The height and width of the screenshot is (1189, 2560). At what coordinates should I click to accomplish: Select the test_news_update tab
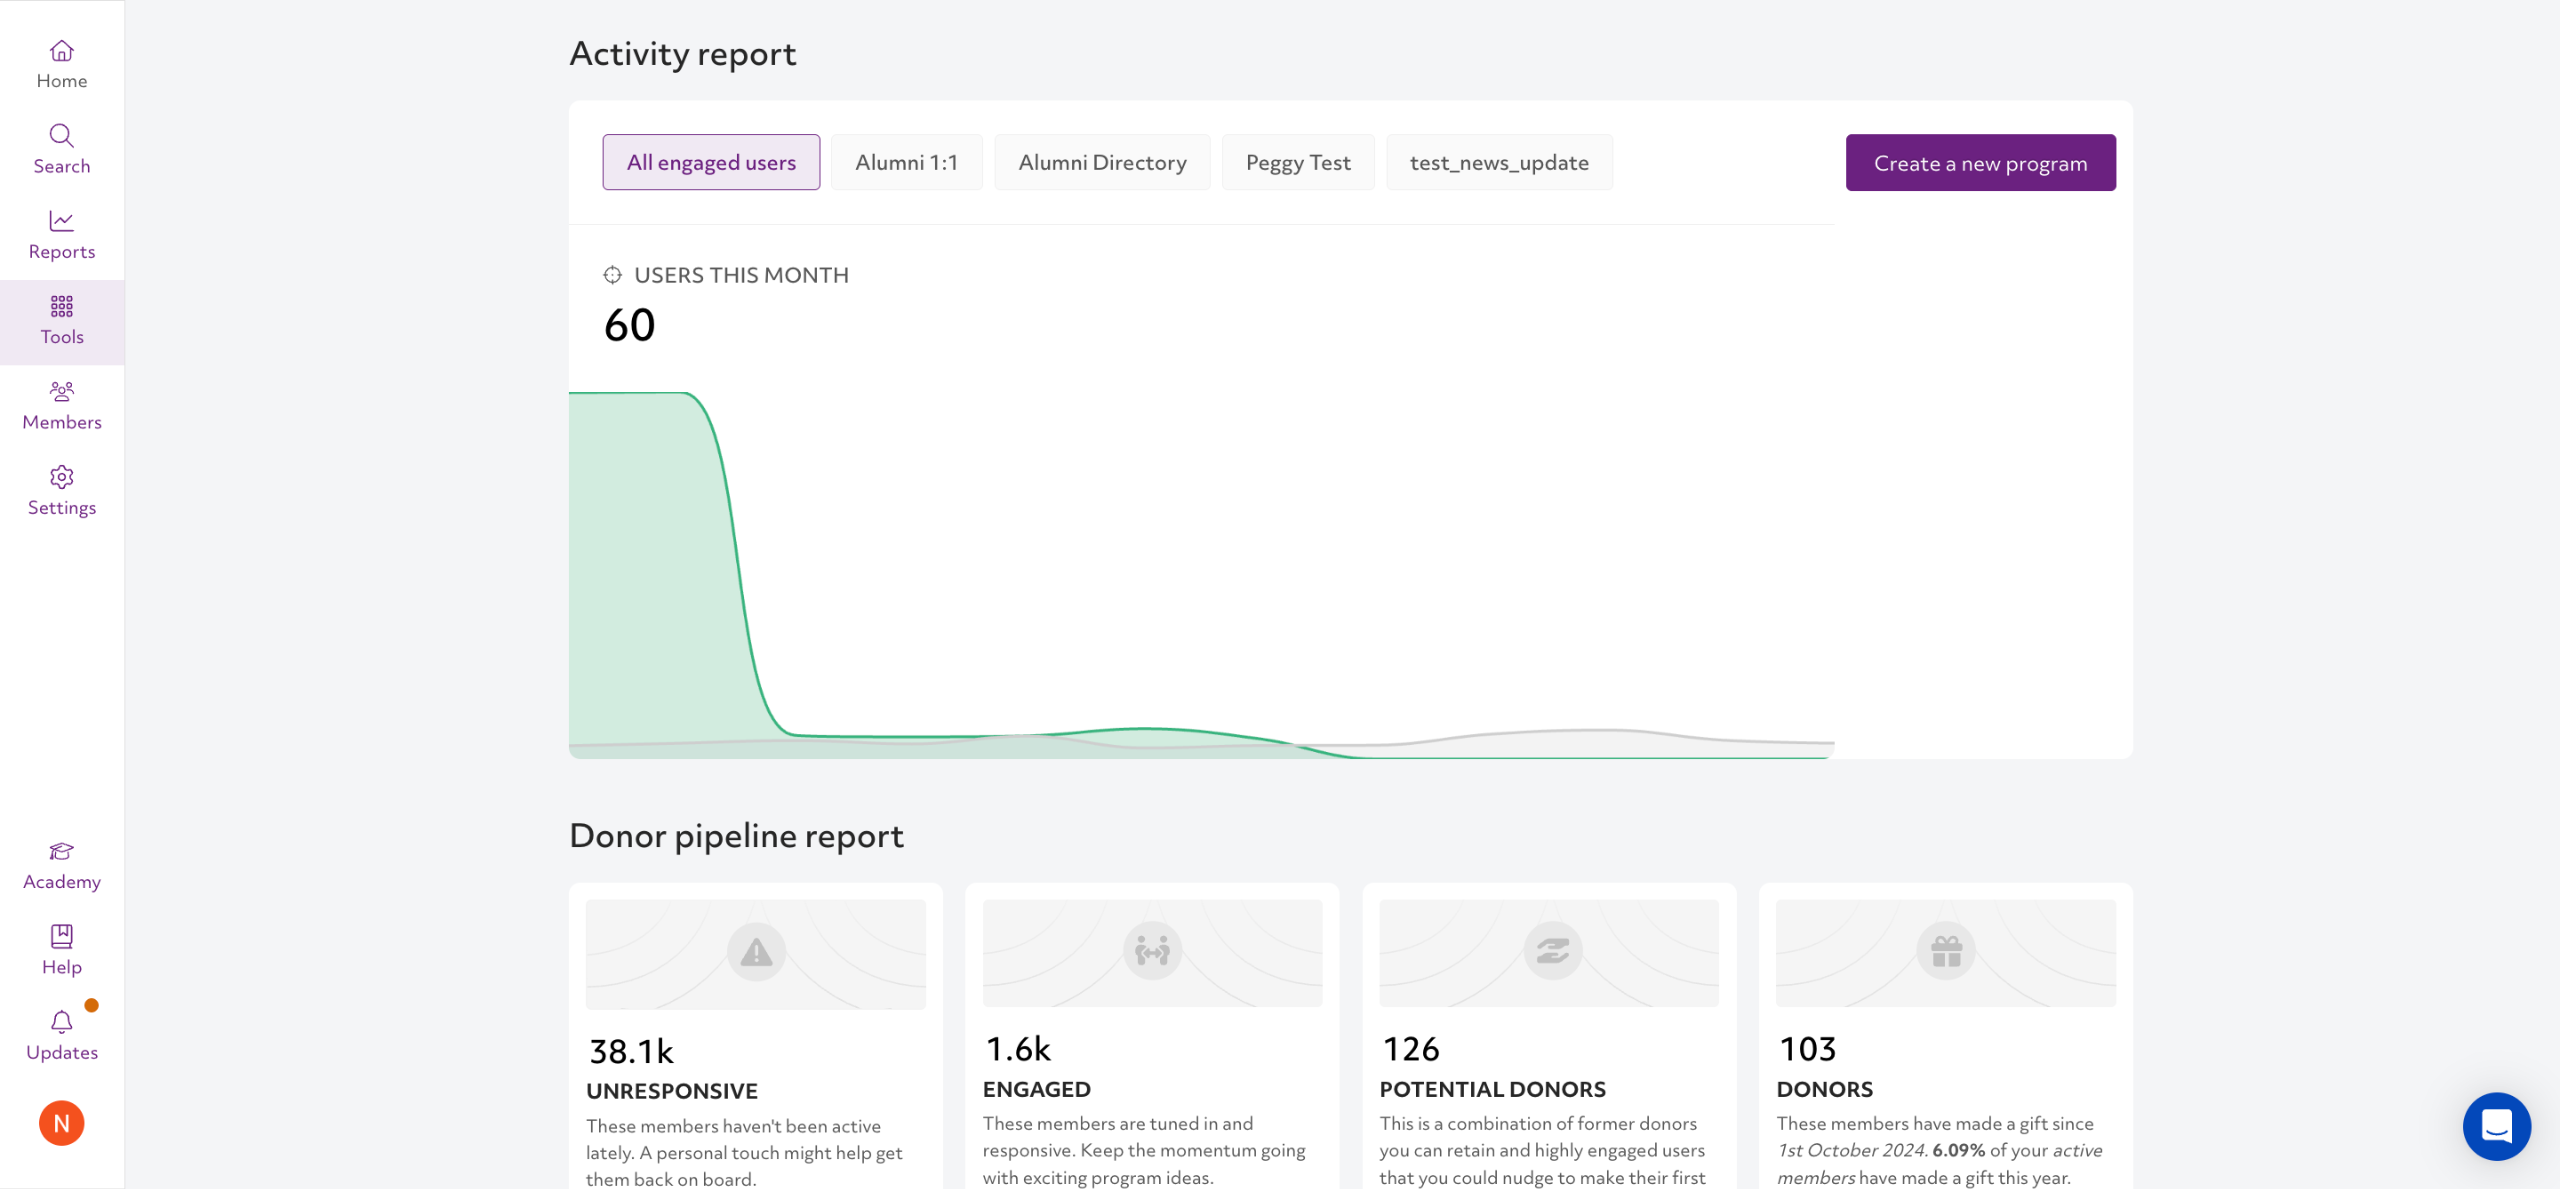tap(1499, 163)
